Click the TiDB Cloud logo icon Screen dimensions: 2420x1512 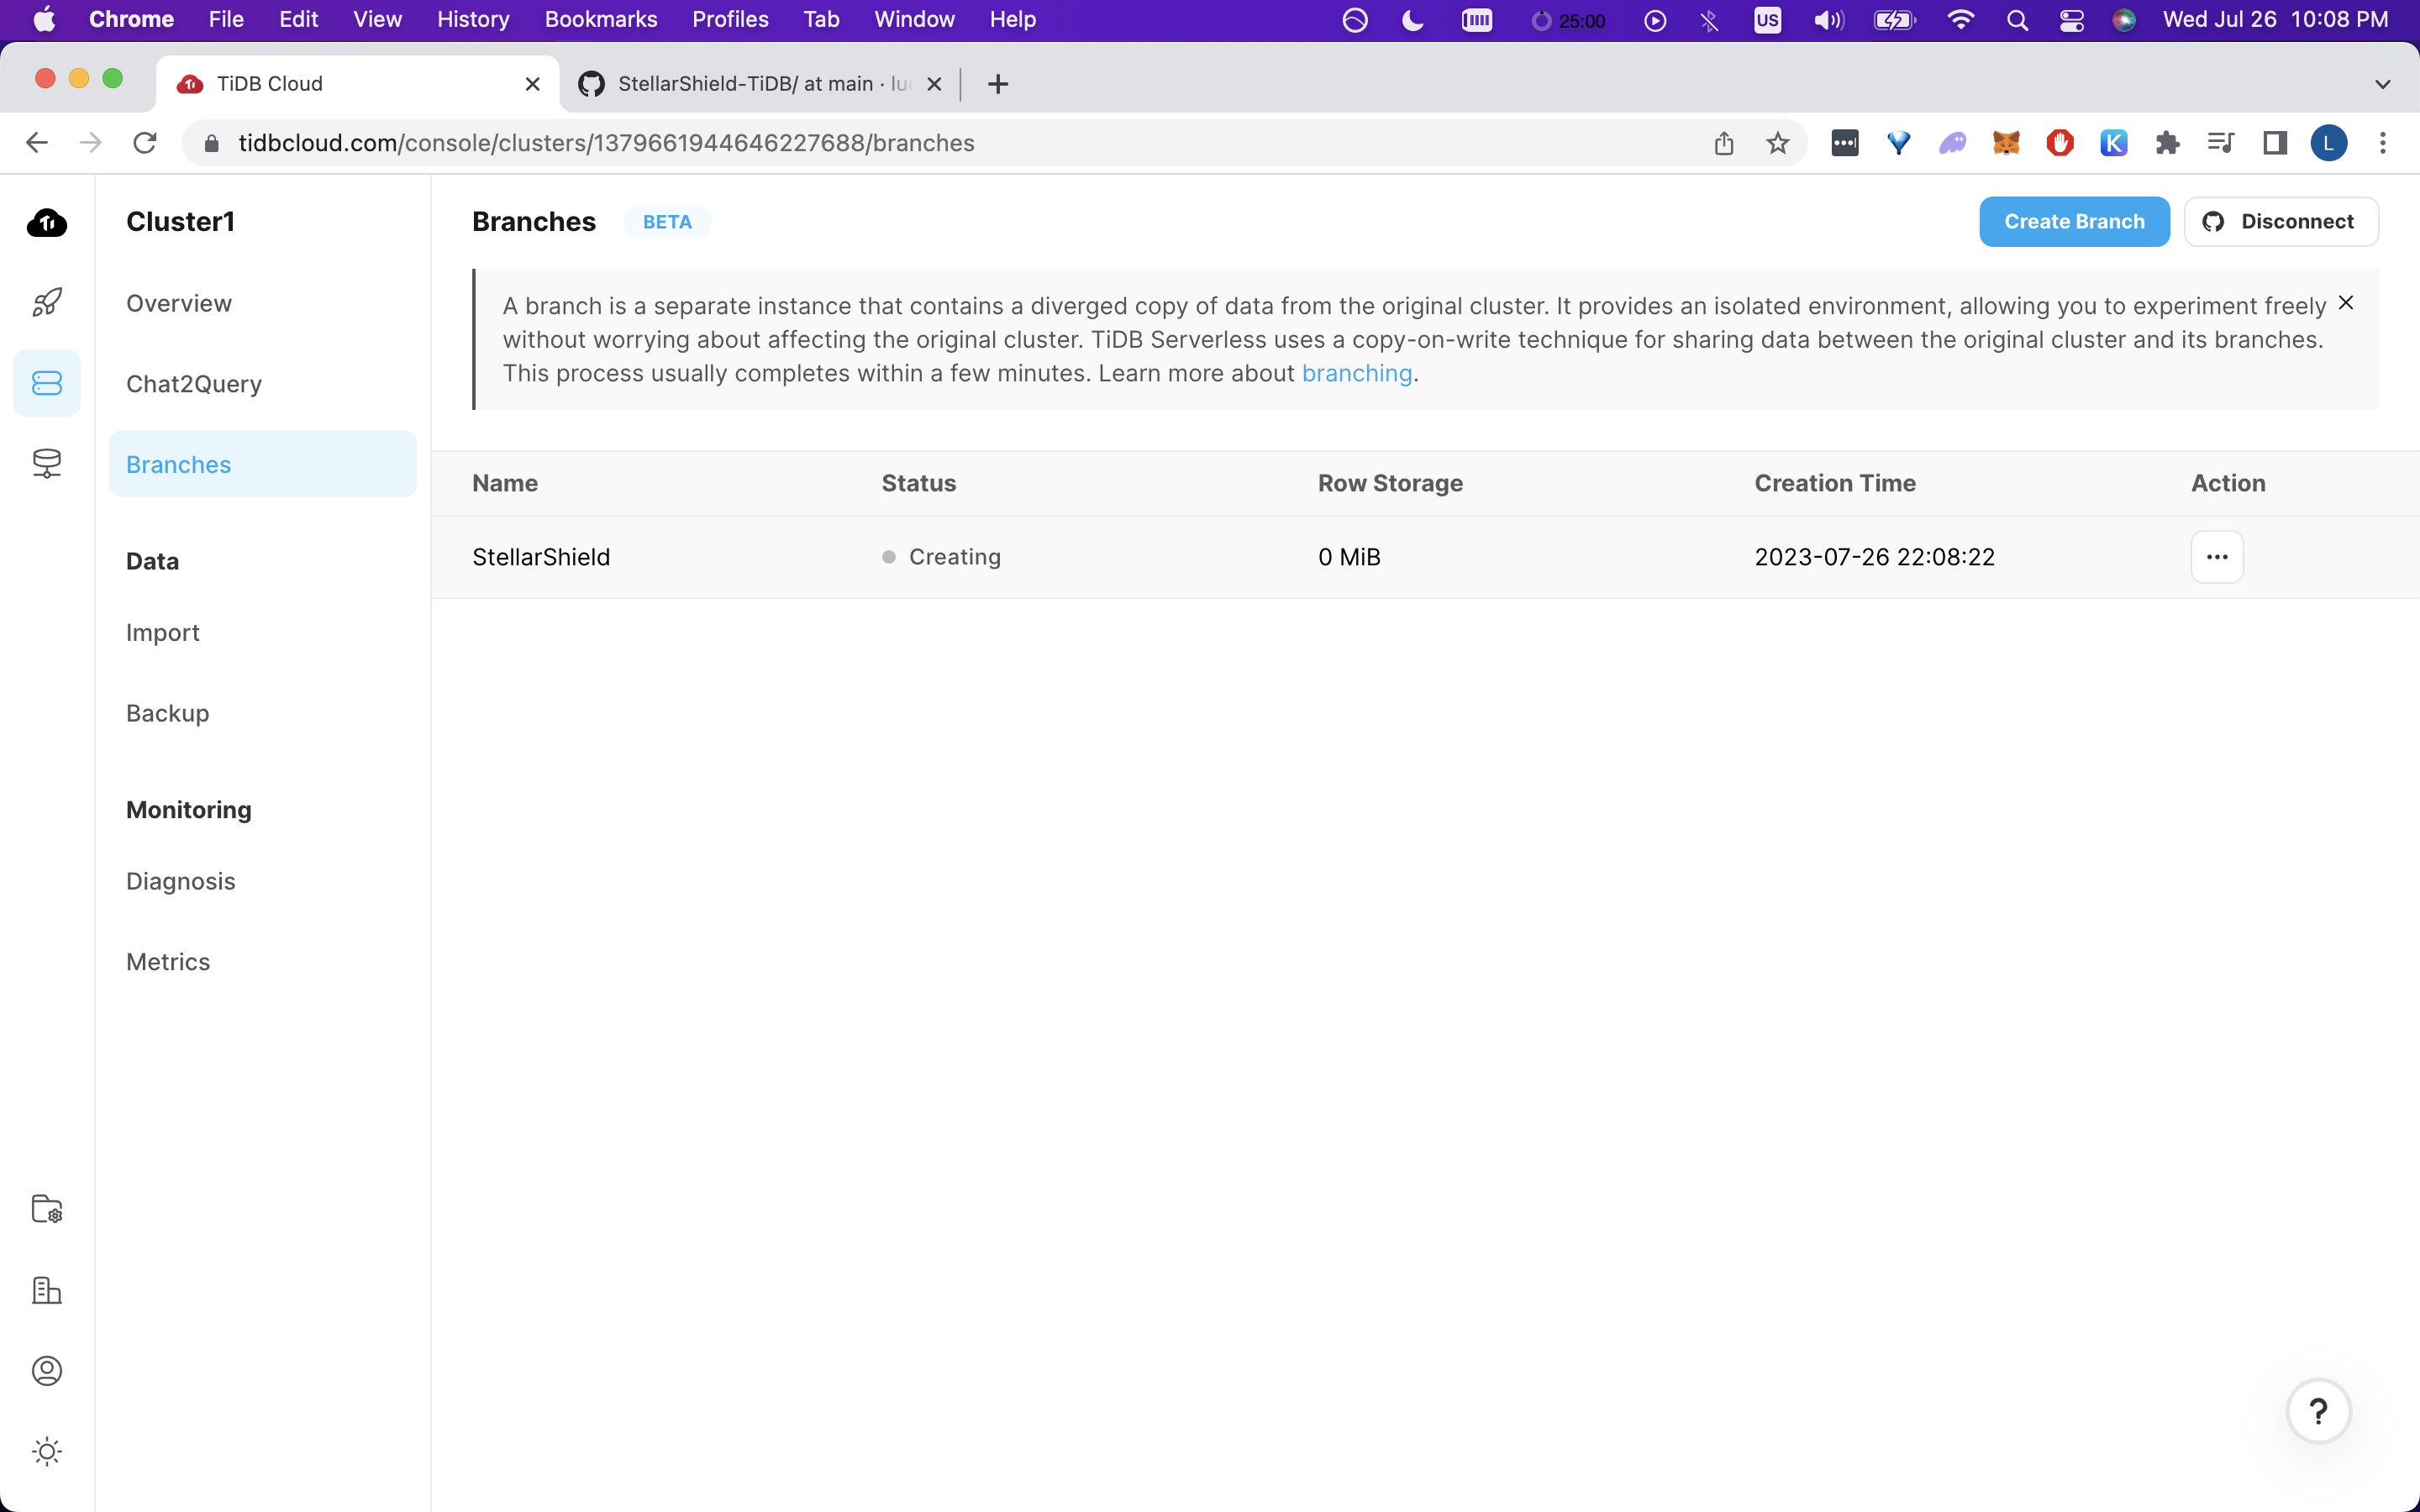point(47,222)
